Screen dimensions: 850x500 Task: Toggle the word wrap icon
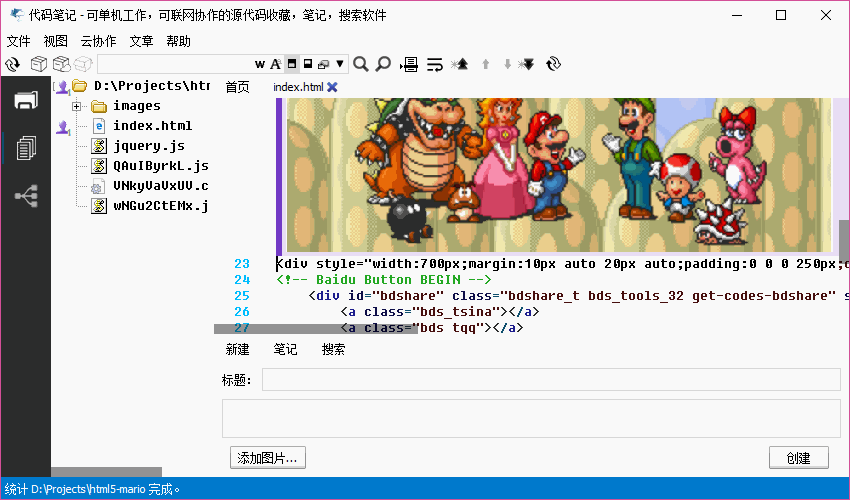click(435, 65)
